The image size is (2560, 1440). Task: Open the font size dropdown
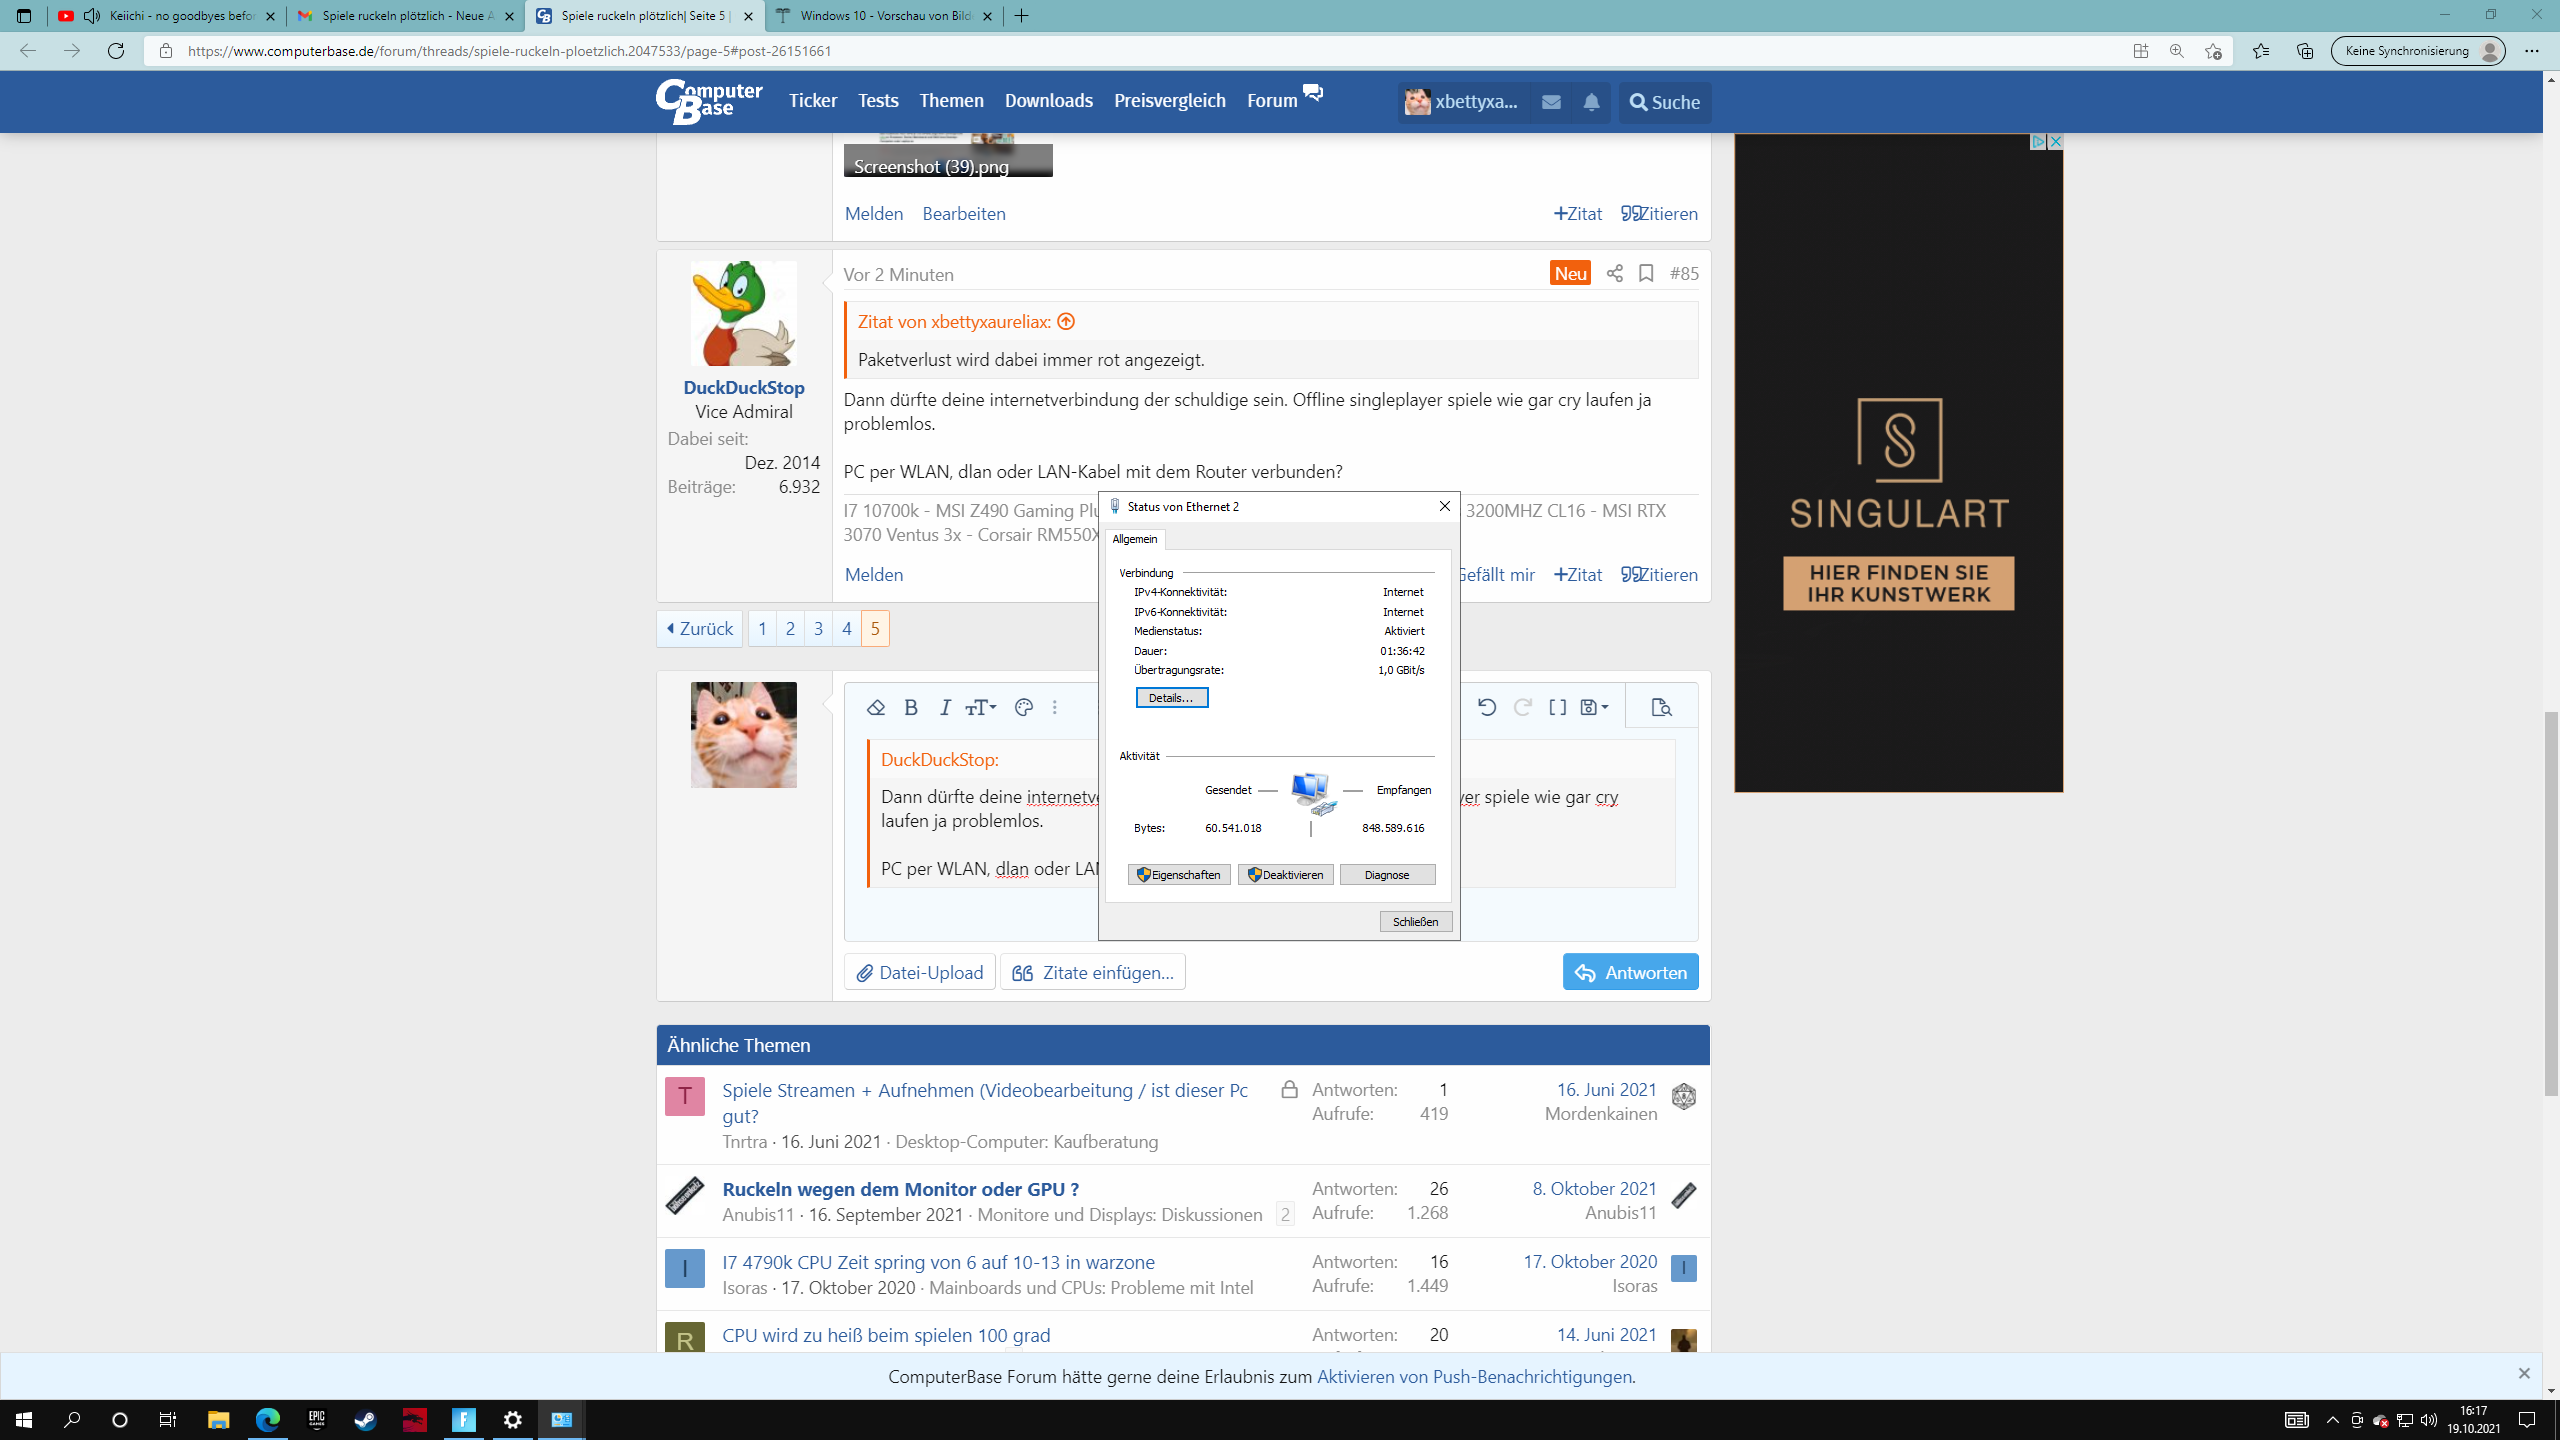(x=980, y=707)
